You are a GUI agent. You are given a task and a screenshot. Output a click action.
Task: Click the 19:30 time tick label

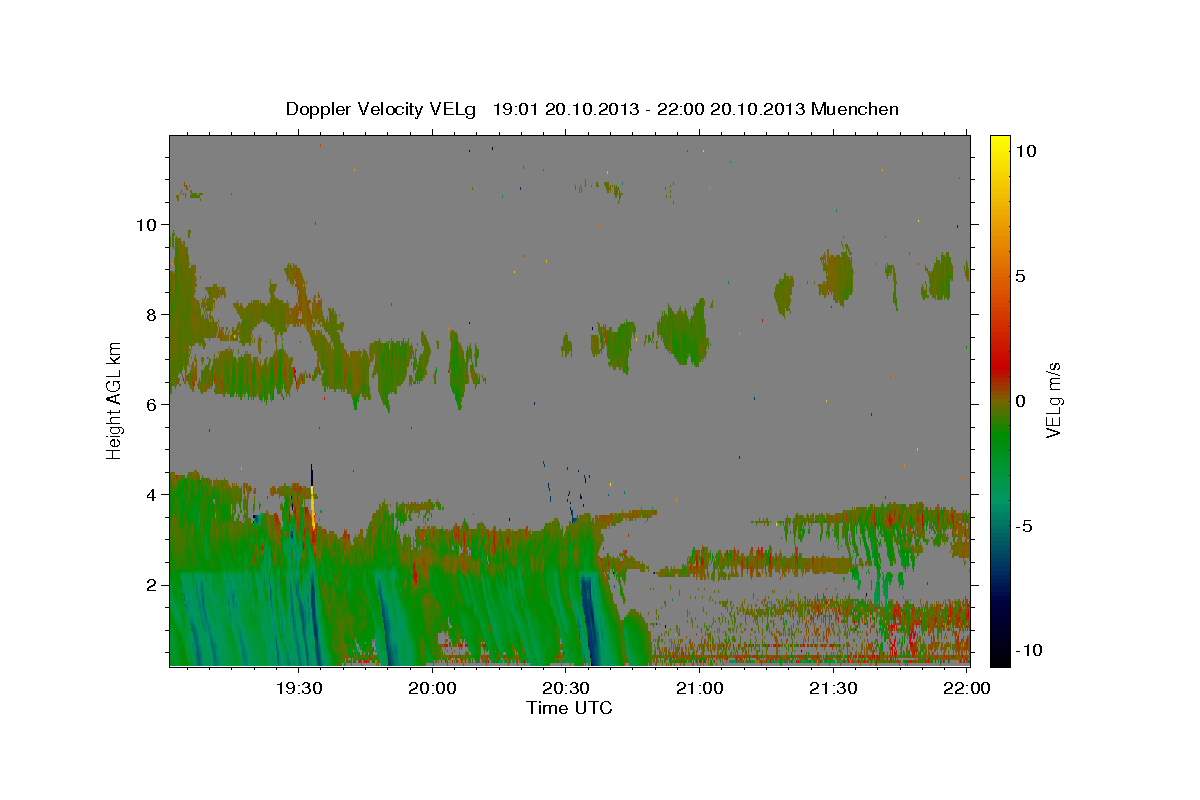coord(299,688)
